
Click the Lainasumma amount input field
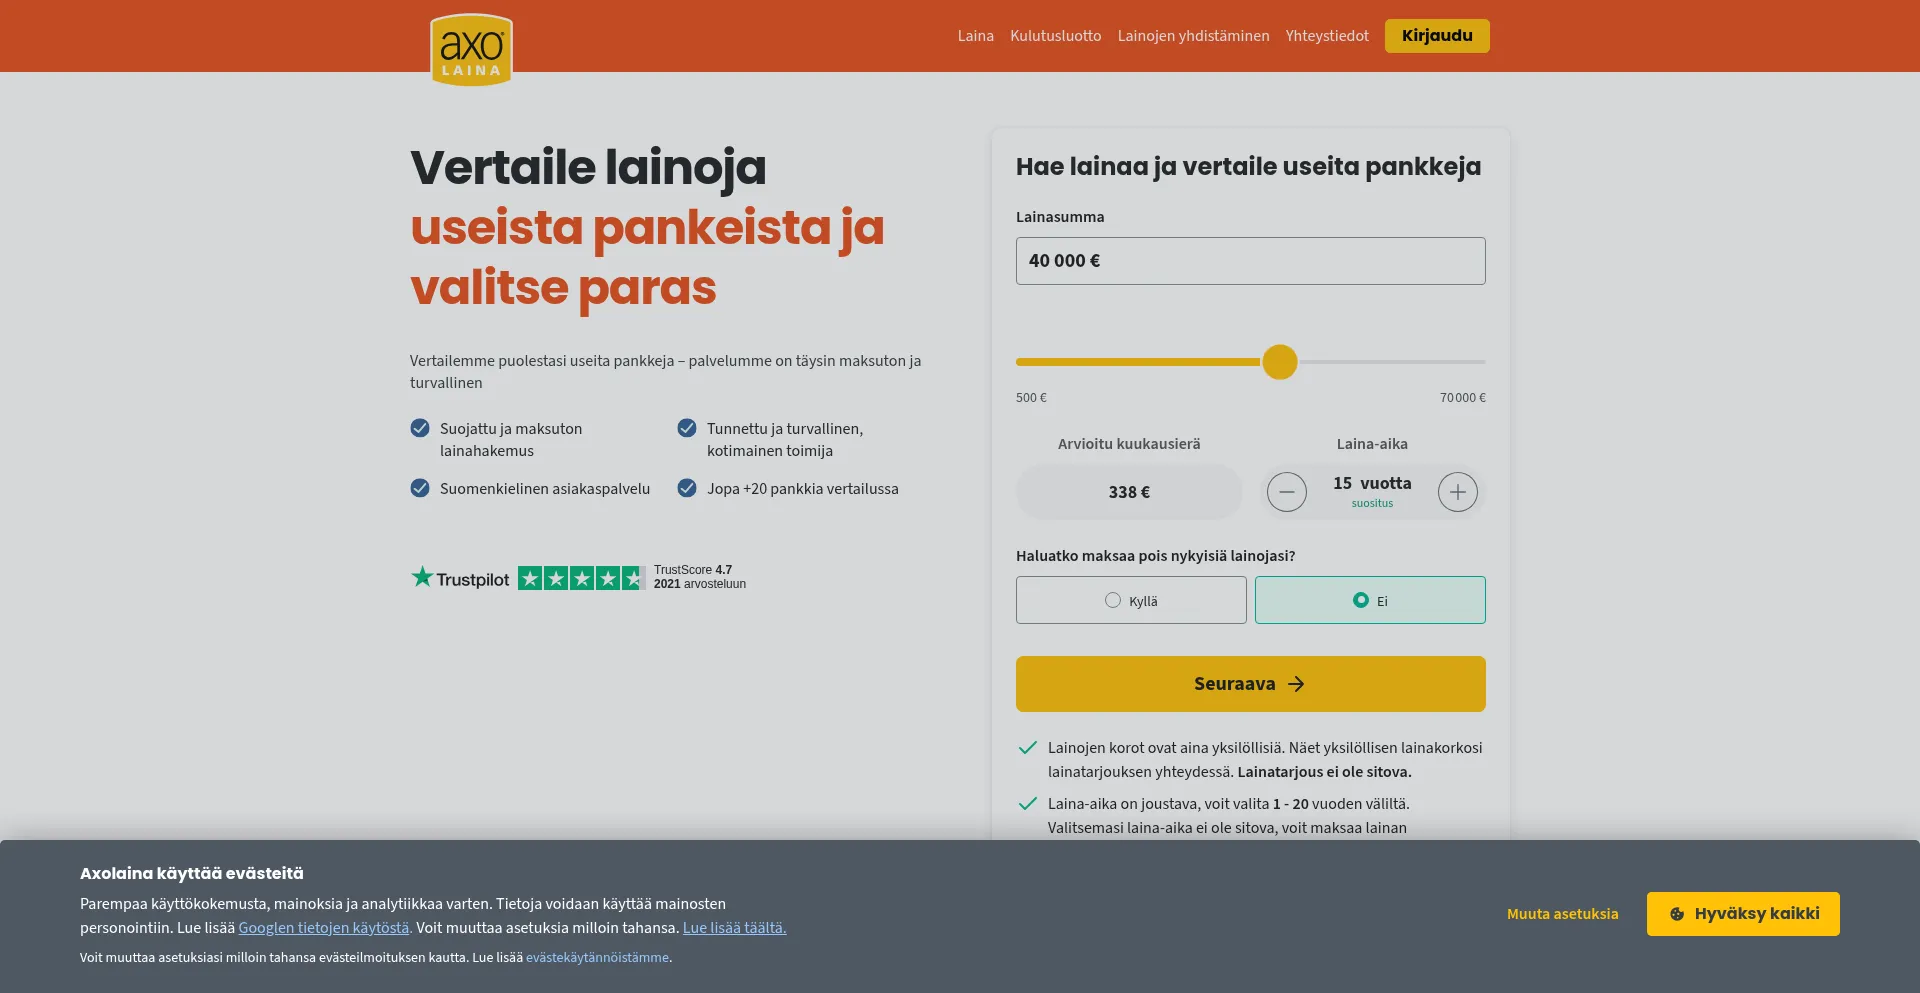coord(1250,261)
